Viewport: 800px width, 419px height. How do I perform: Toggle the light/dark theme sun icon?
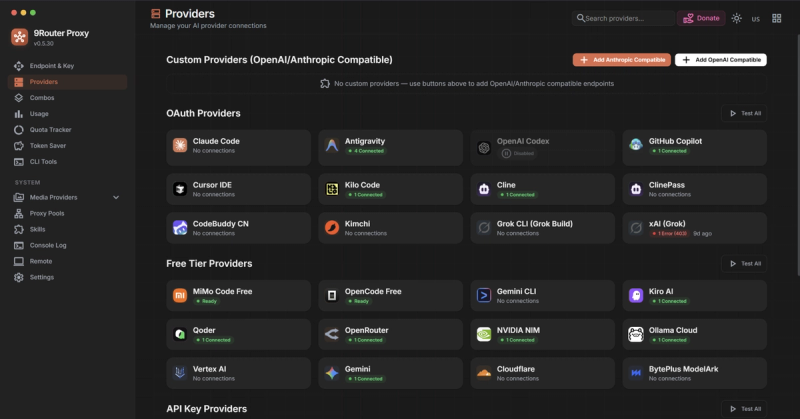[x=736, y=18]
